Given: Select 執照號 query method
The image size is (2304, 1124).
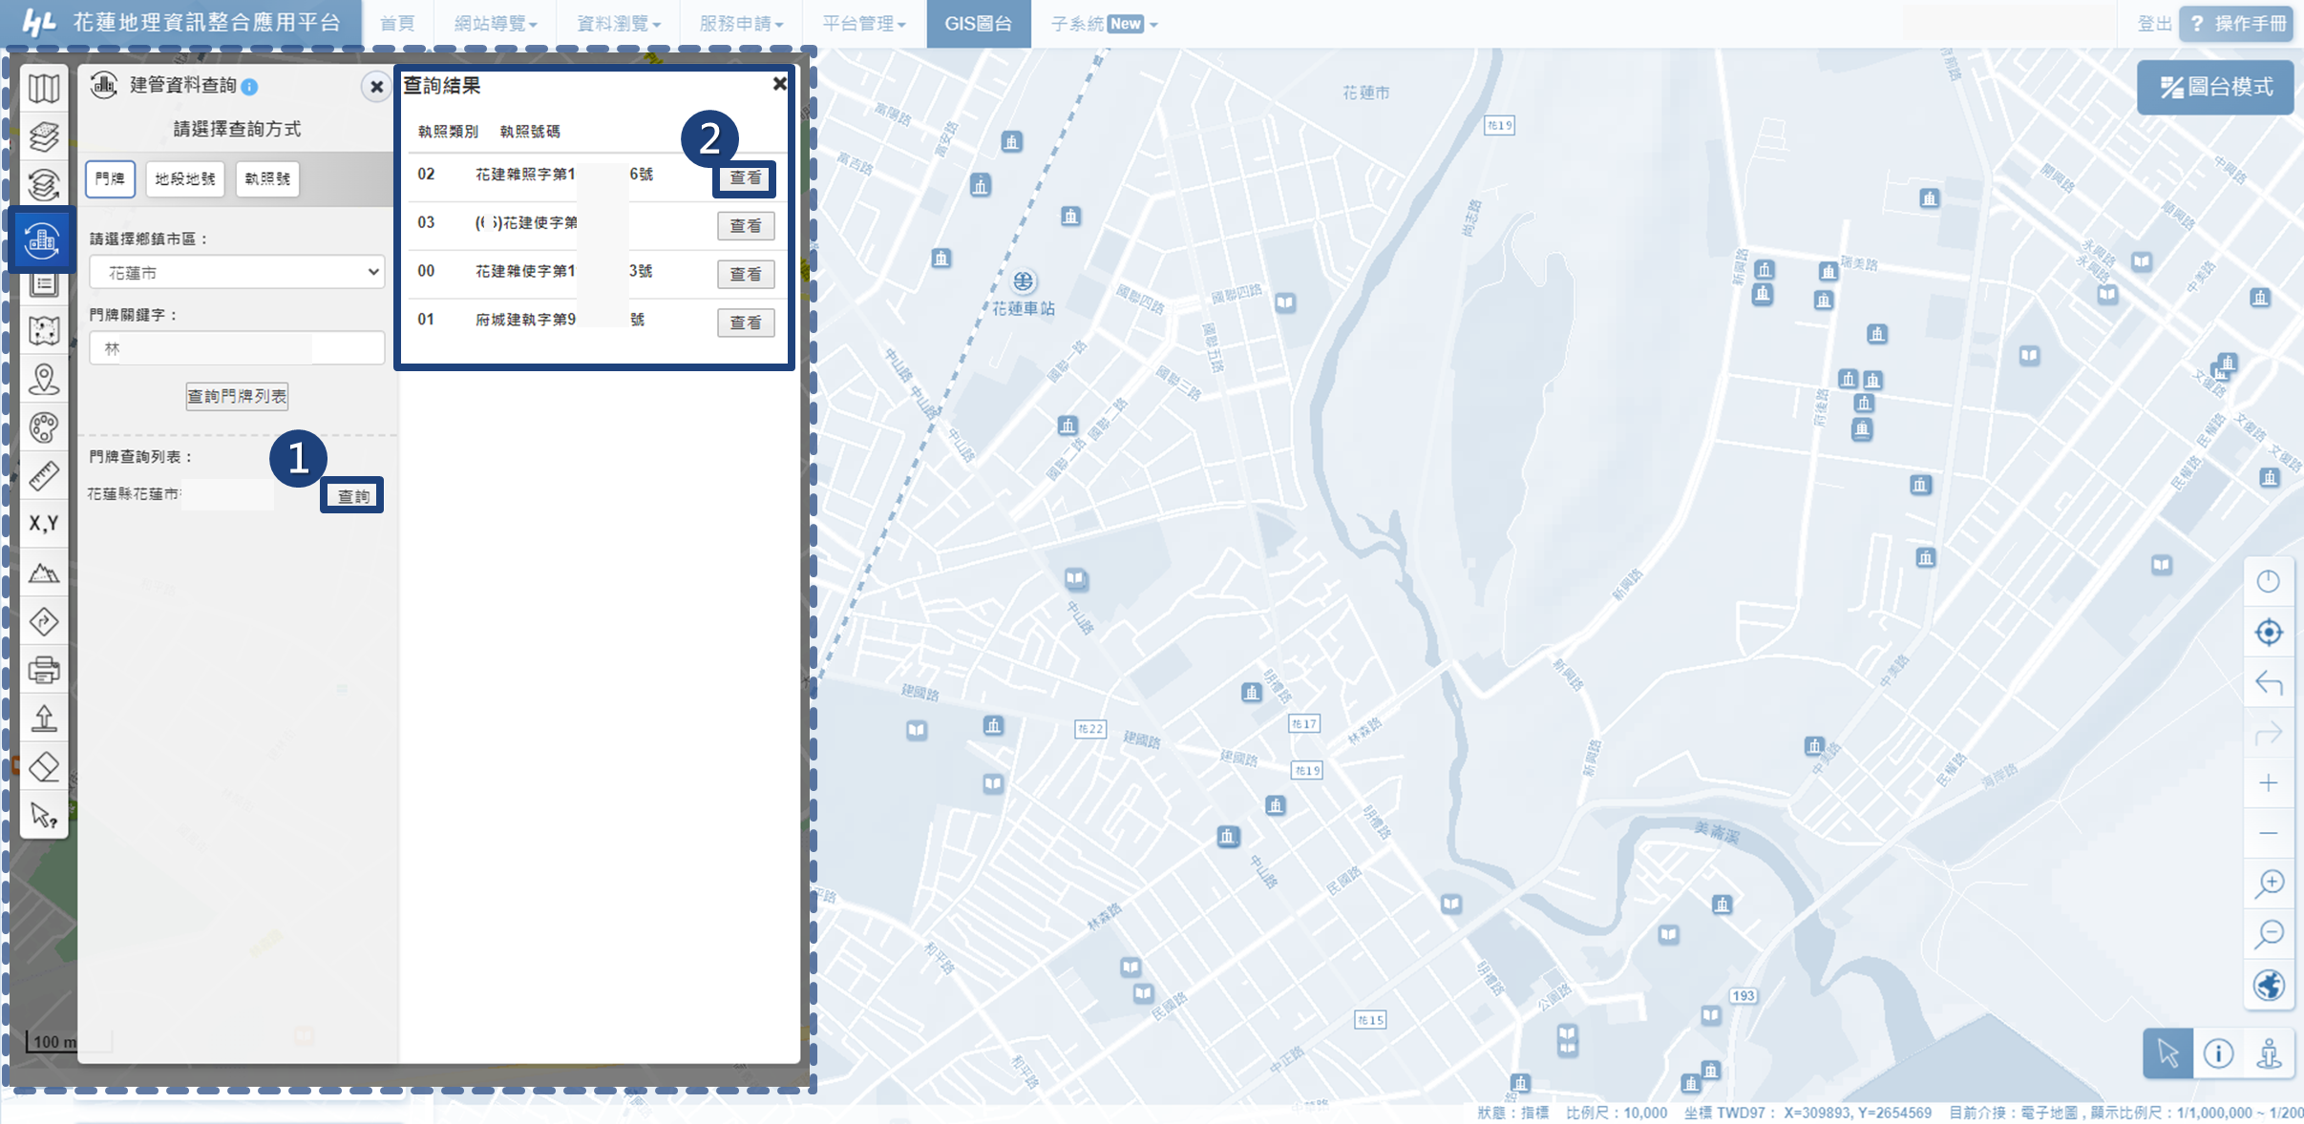Looking at the screenshot, I should pos(267,179).
